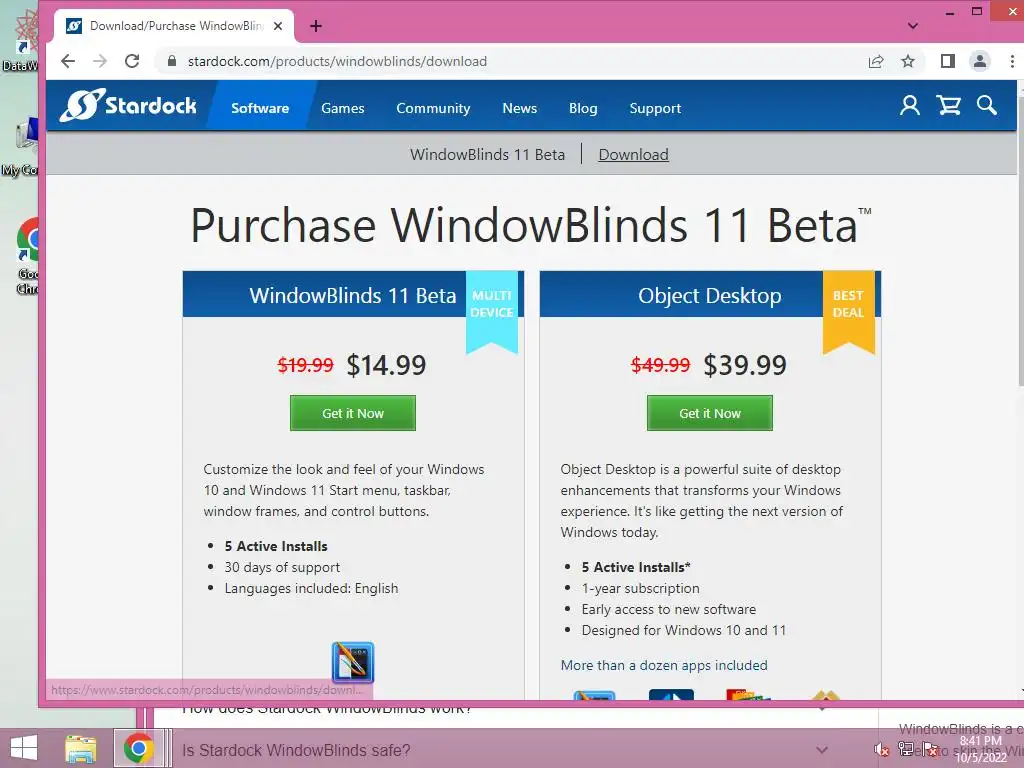Reload the page
Viewport: 1024px width, 768px height.
132,61
